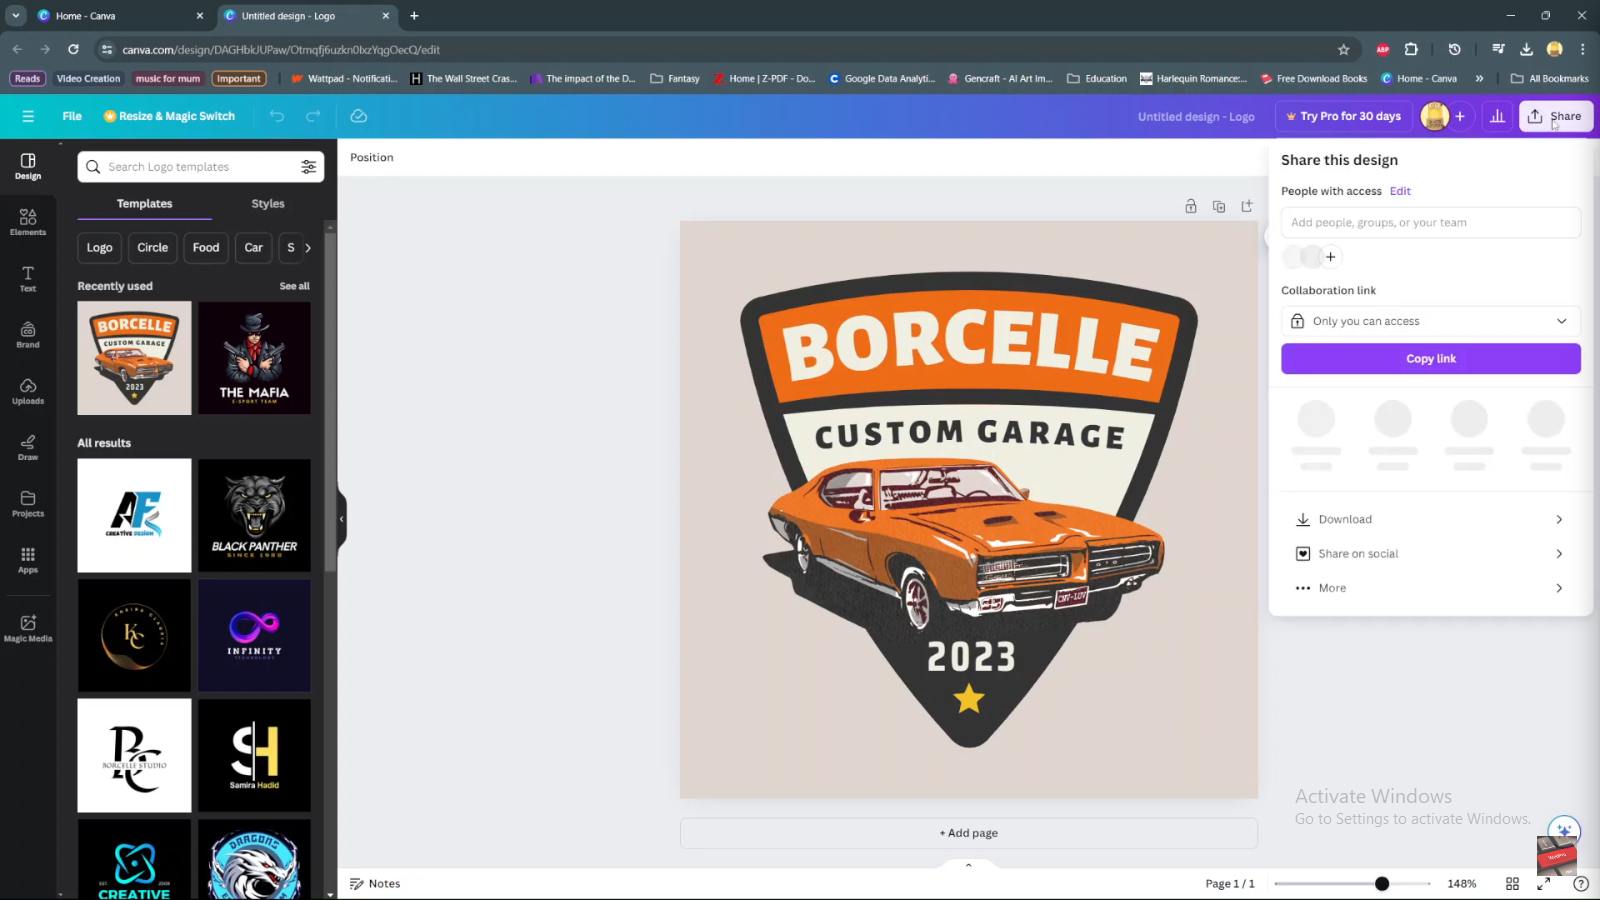Expand Share on social option
This screenshot has height=900, width=1600.
(x=1431, y=554)
